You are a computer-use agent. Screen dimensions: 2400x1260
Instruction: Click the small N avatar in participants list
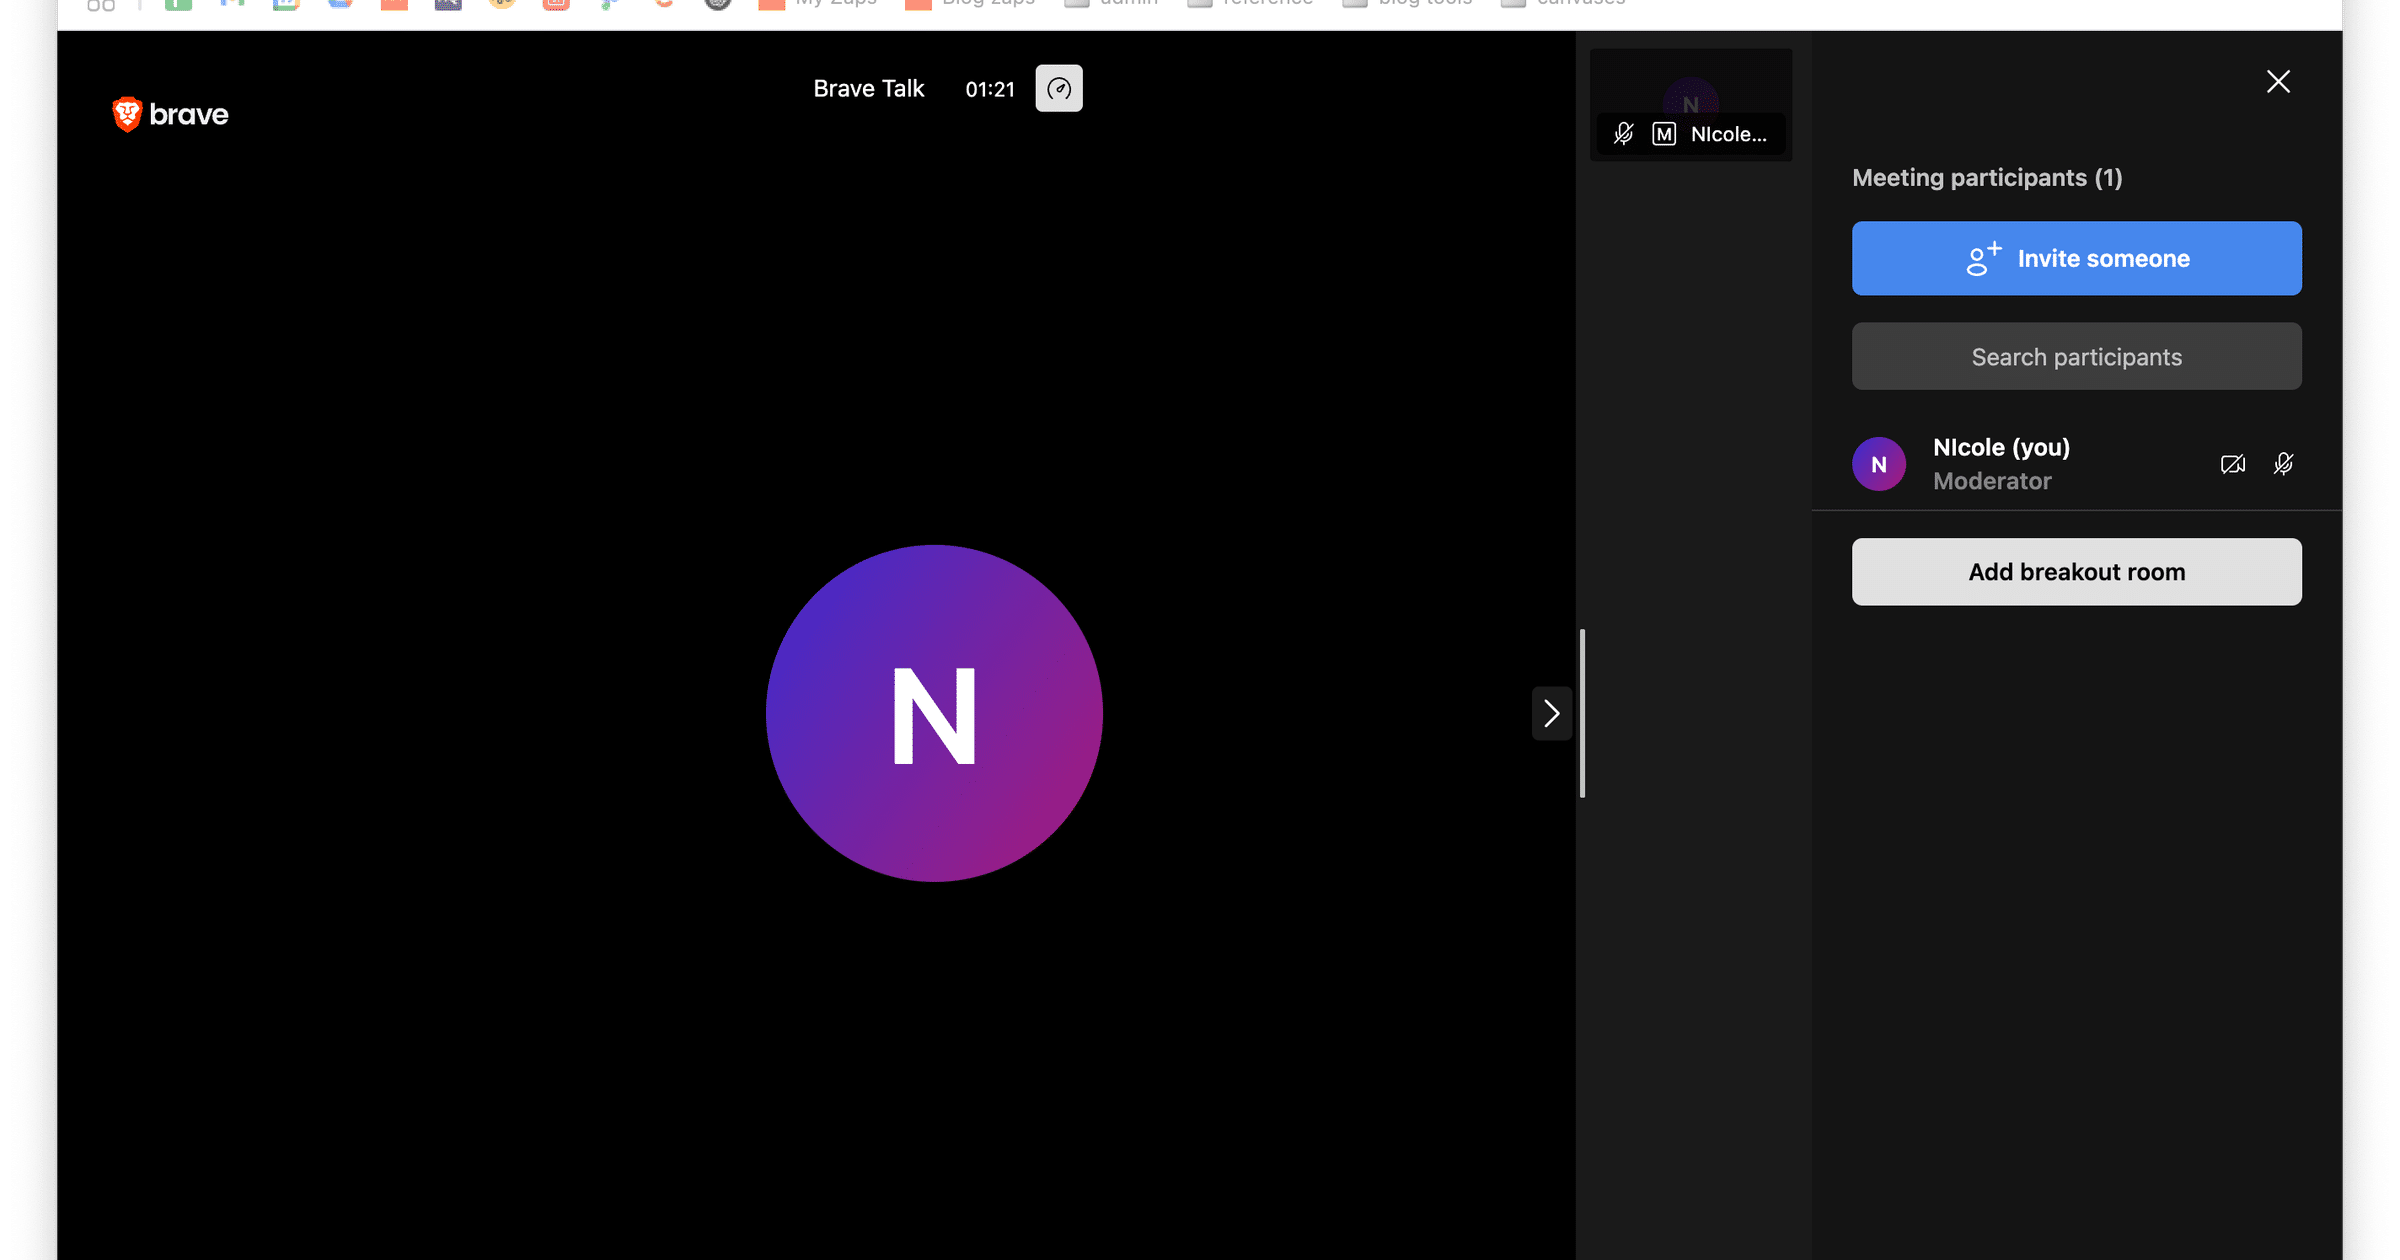click(1879, 464)
